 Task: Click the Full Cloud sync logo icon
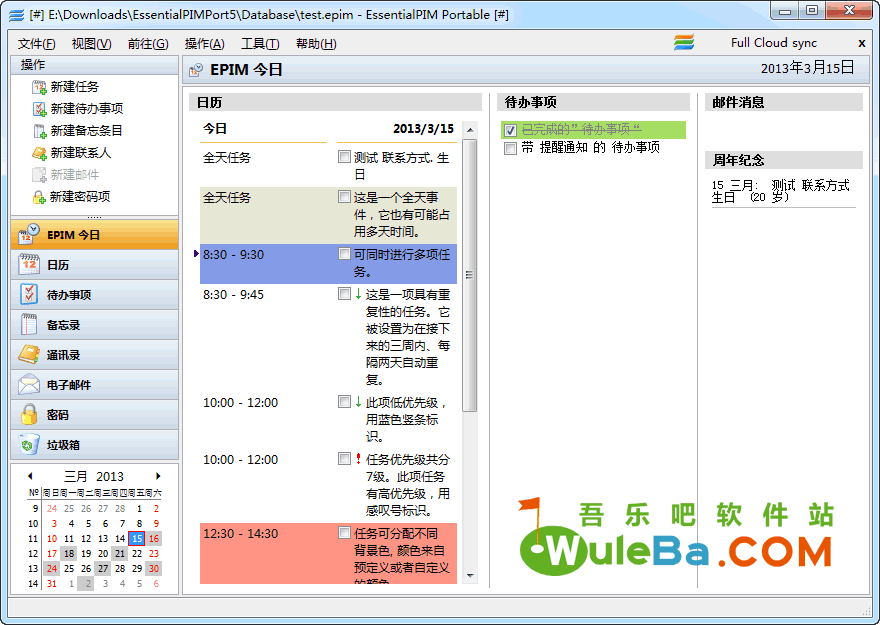(684, 43)
